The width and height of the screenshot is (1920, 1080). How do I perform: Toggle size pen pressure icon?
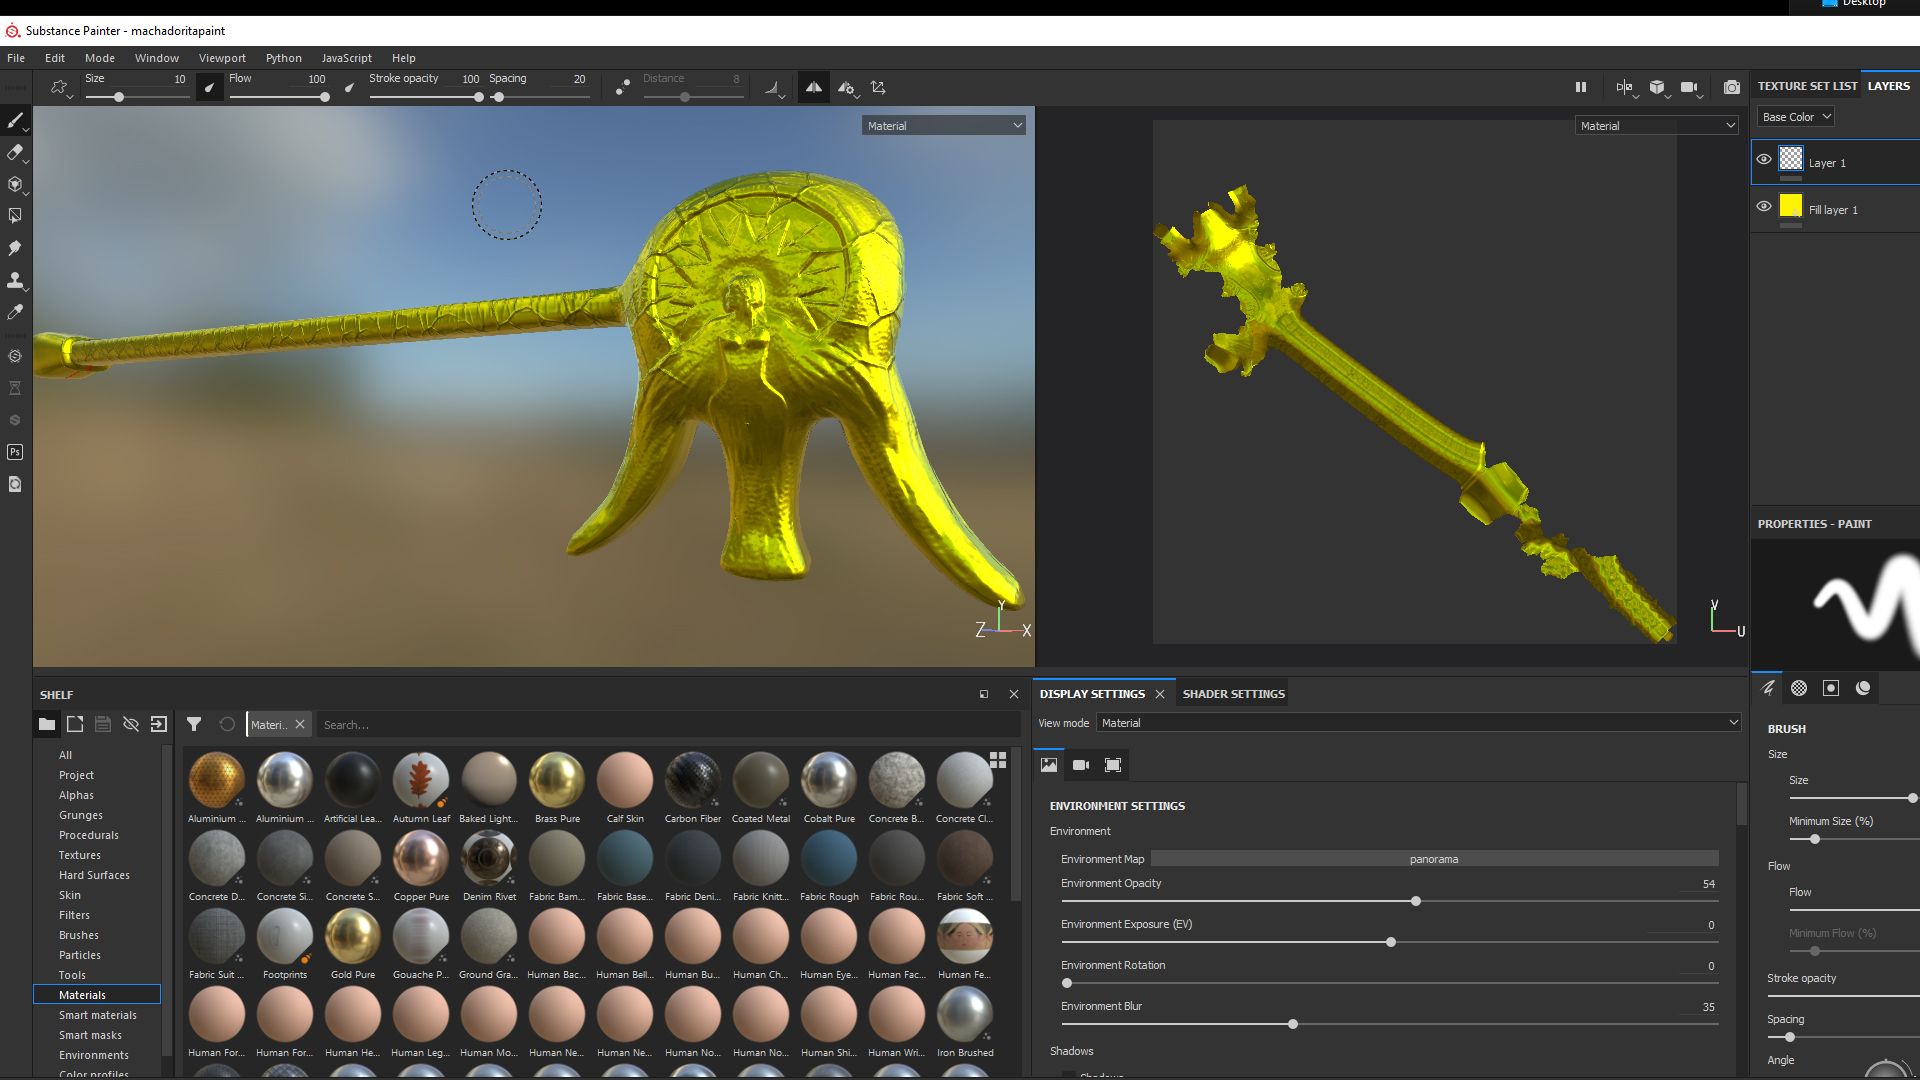point(209,88)
